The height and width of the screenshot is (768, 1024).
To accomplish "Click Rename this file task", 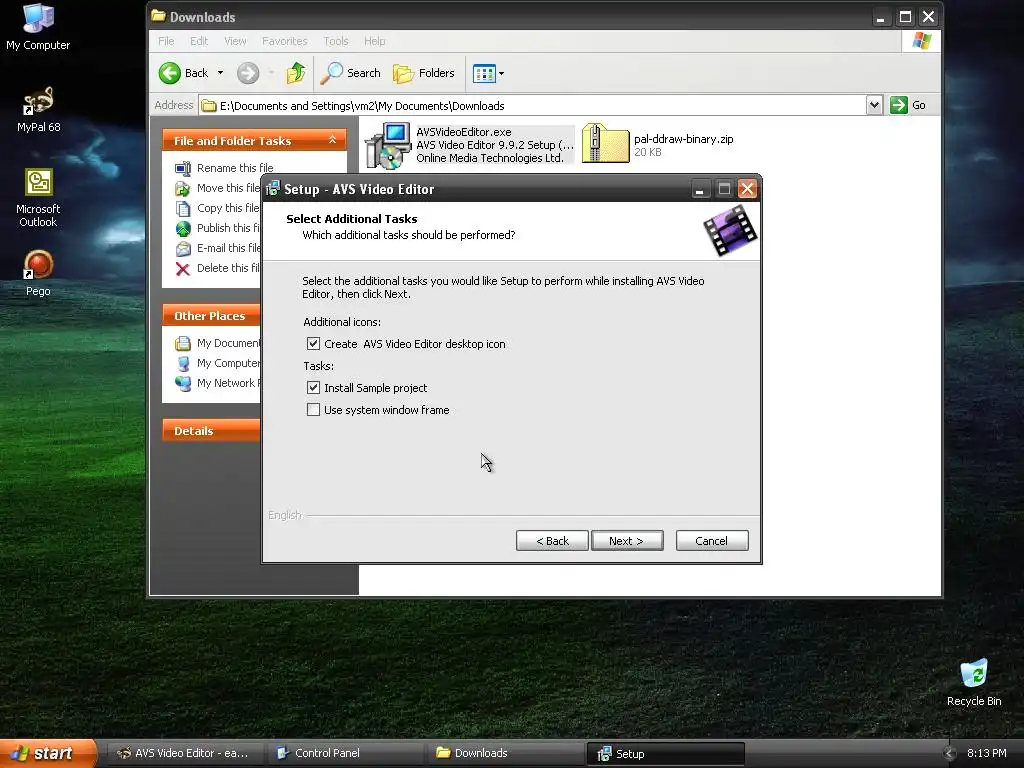I will pyautogui.click(x=224, y=168).
